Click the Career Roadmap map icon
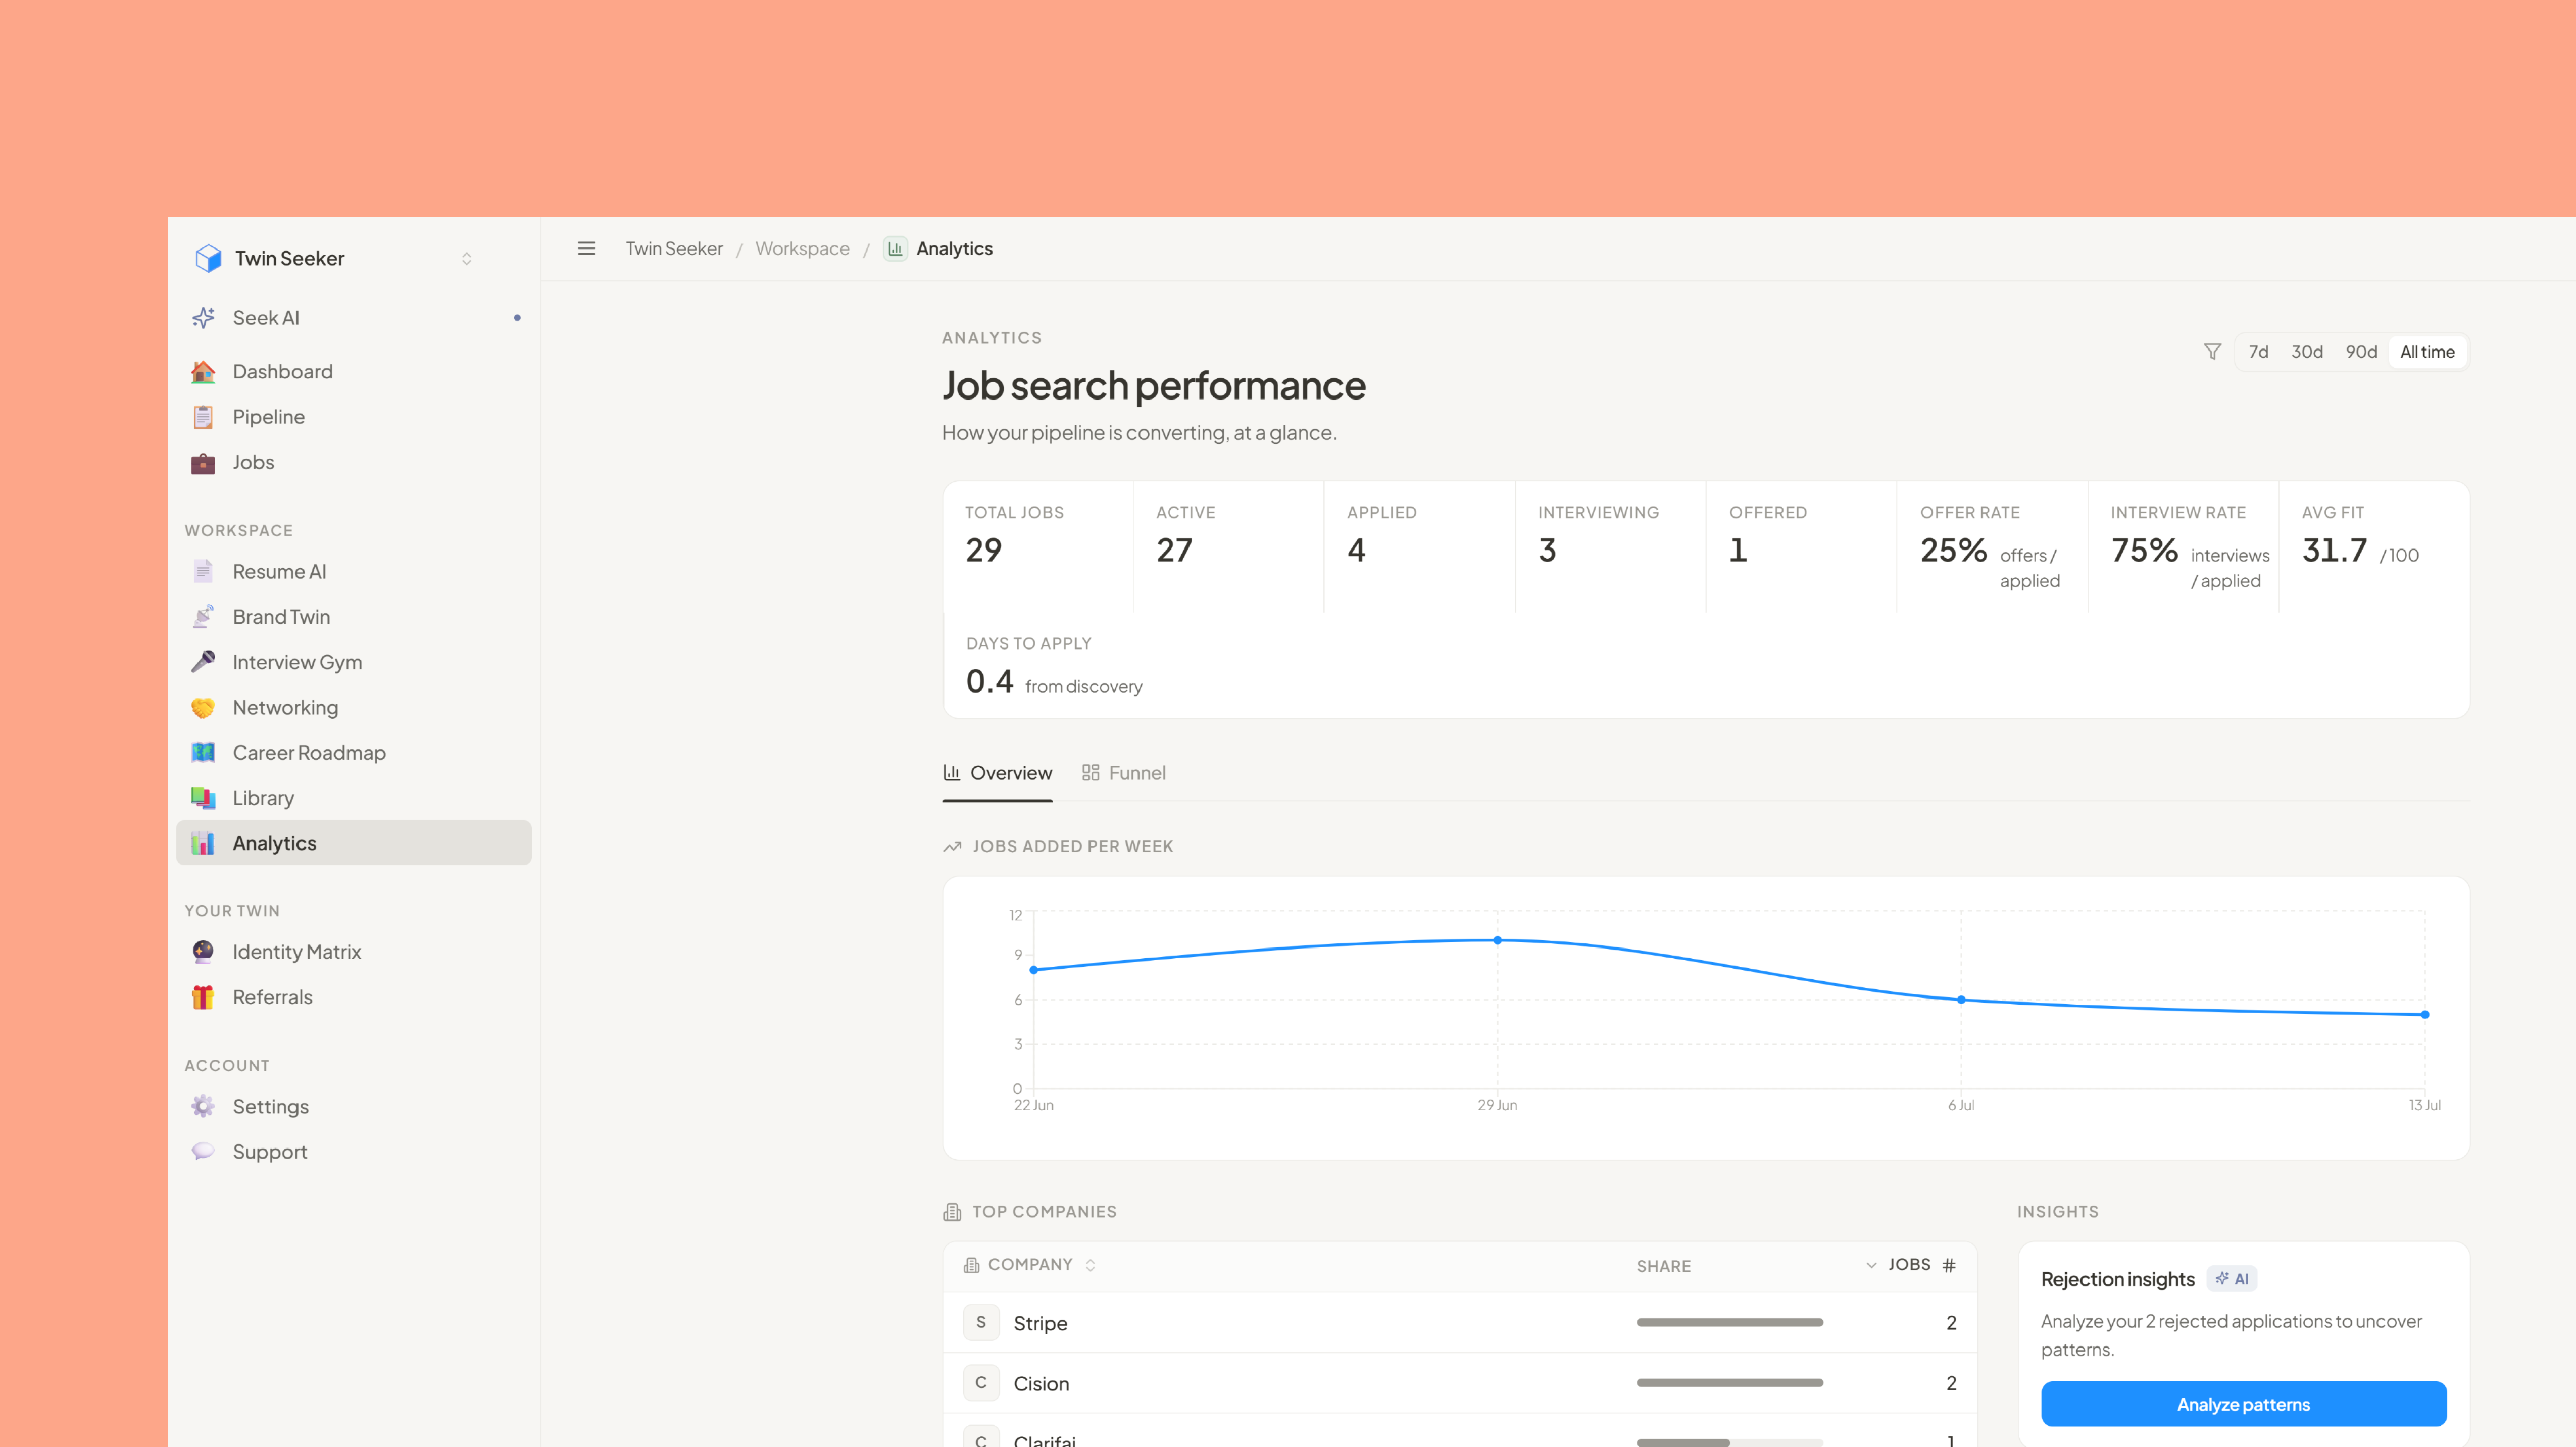This screenshot has width=2576, height=1447. click(x=203, y=753)
